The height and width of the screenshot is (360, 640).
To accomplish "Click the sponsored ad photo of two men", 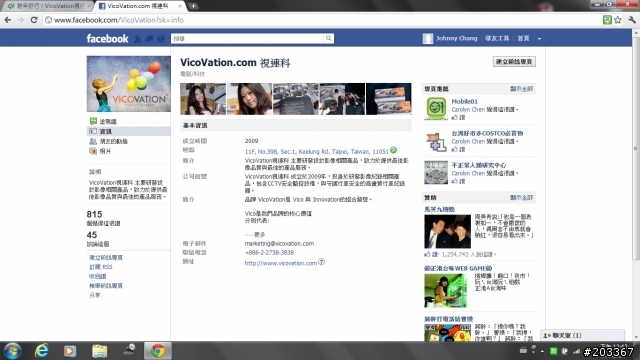I will [x=447, y=231].
